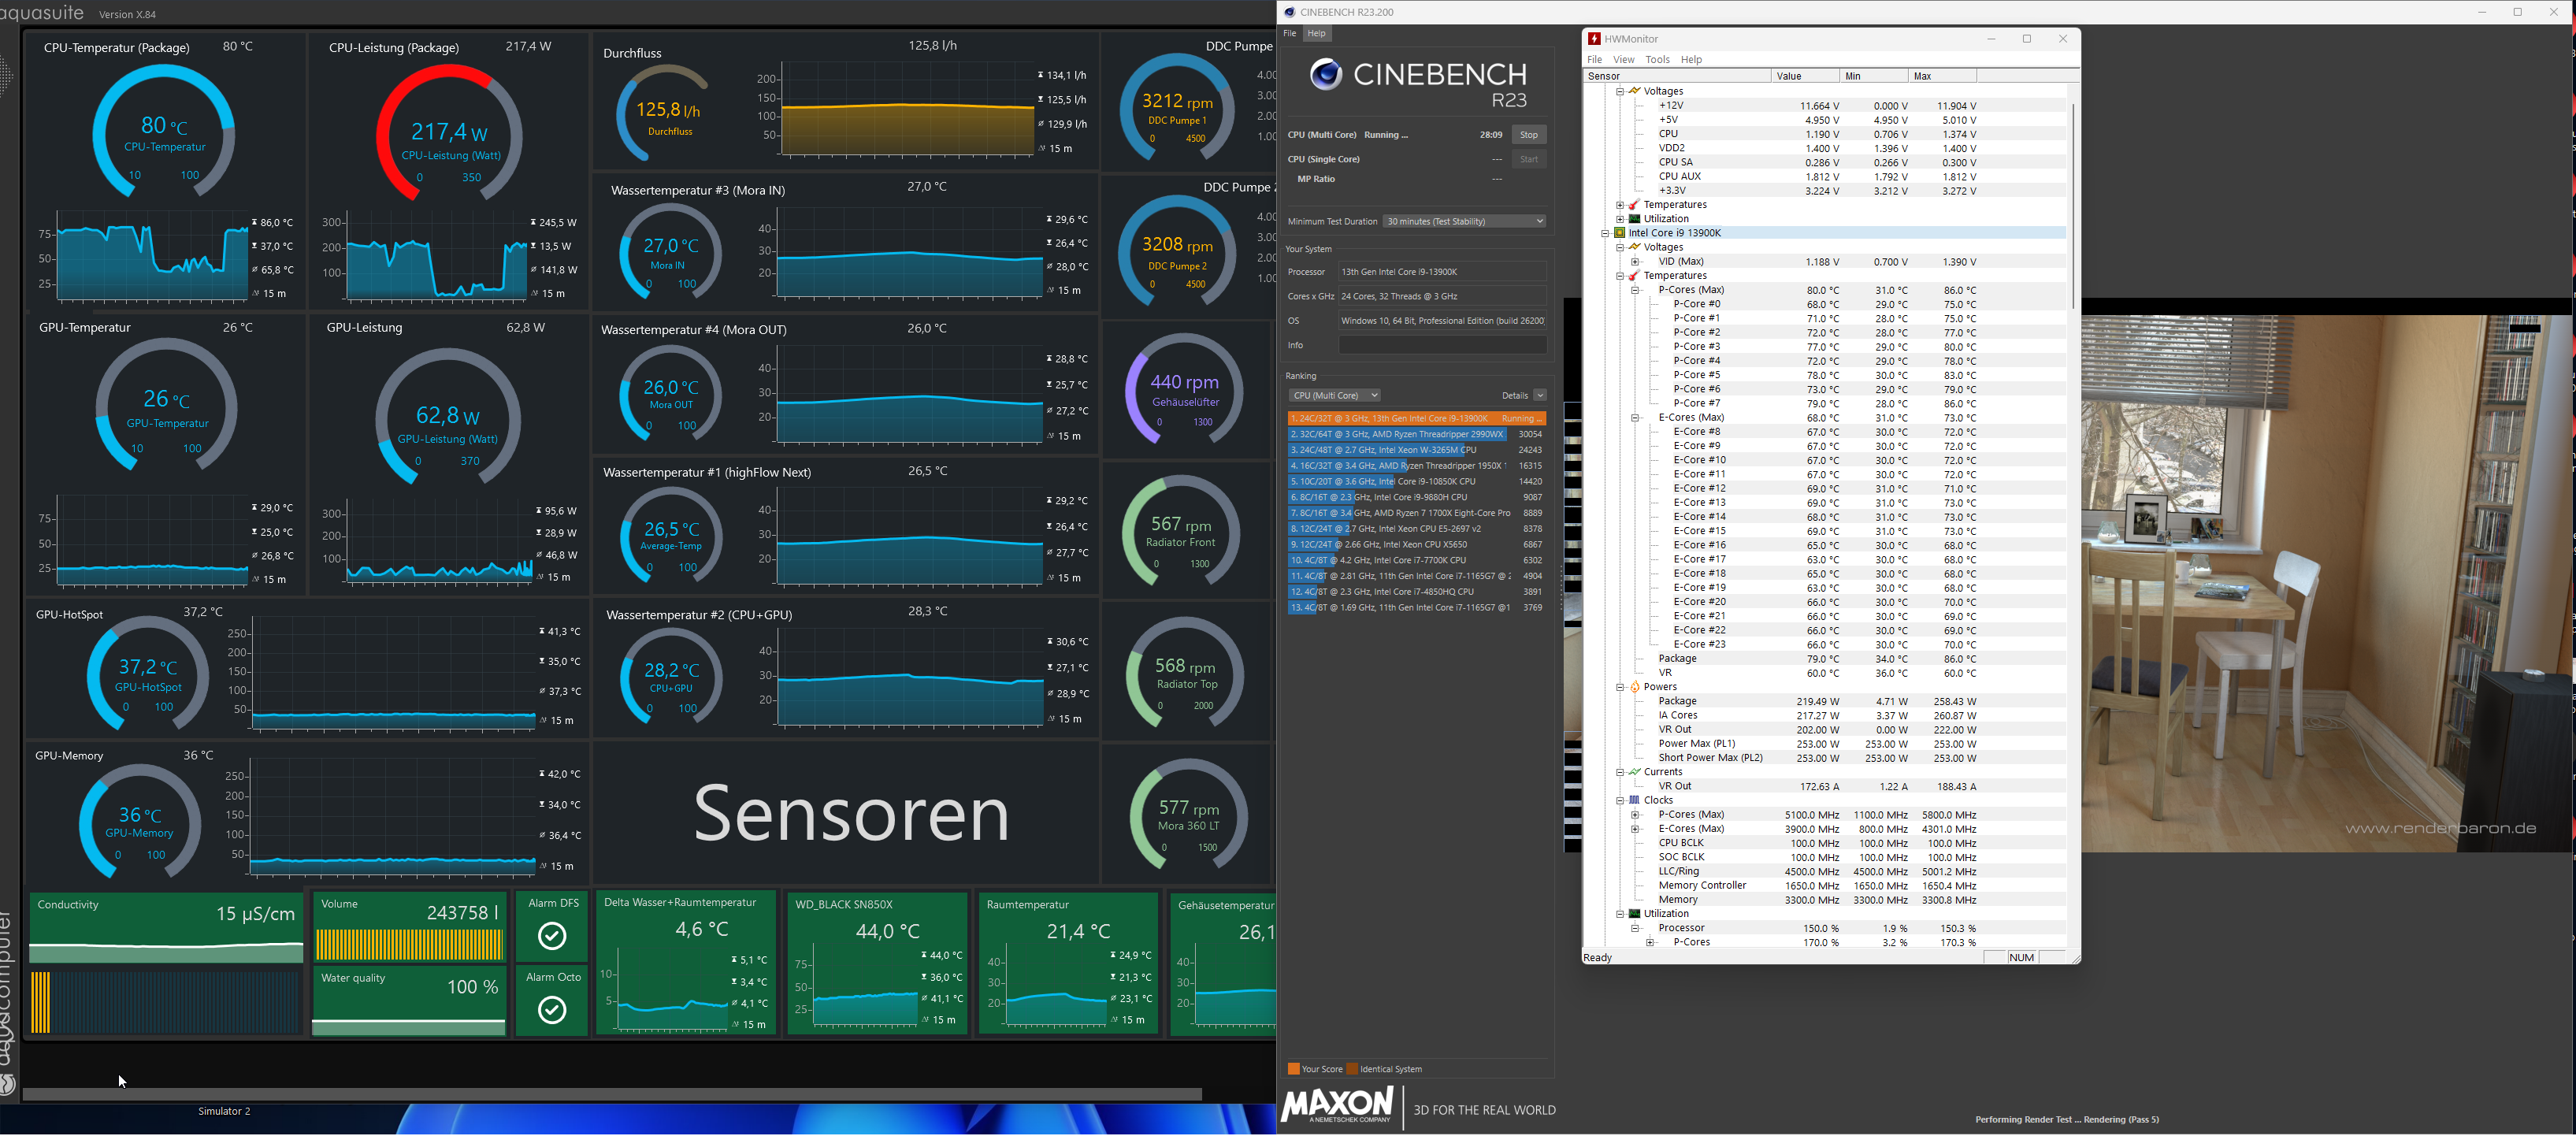Click the flame icon beside Powers

coord(1635,687)
